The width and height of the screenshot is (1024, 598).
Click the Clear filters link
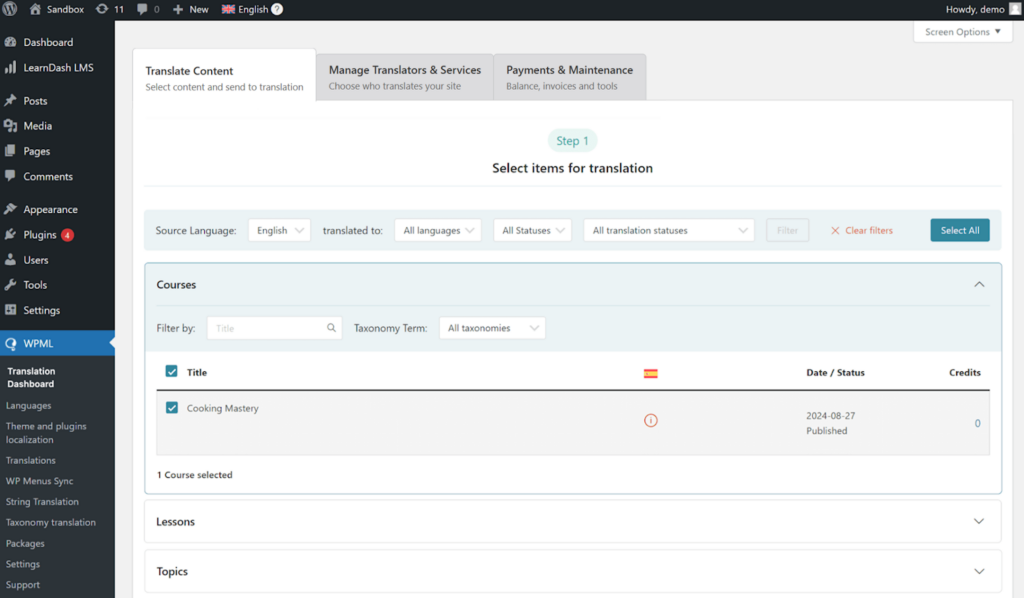[861, 230]
